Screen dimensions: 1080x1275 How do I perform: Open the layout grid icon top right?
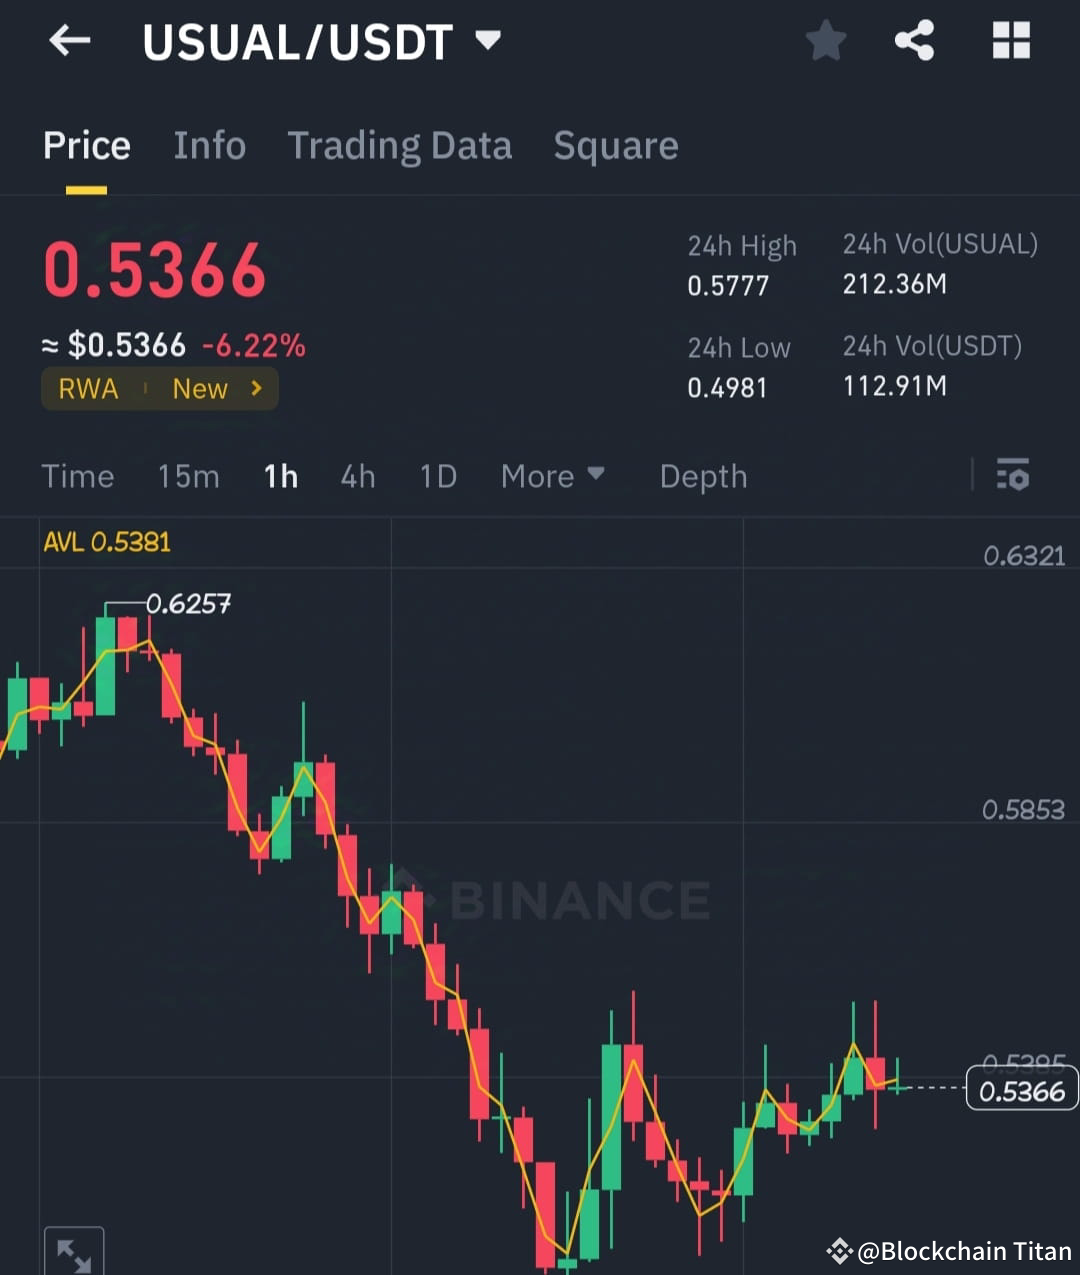(1010, 40)
